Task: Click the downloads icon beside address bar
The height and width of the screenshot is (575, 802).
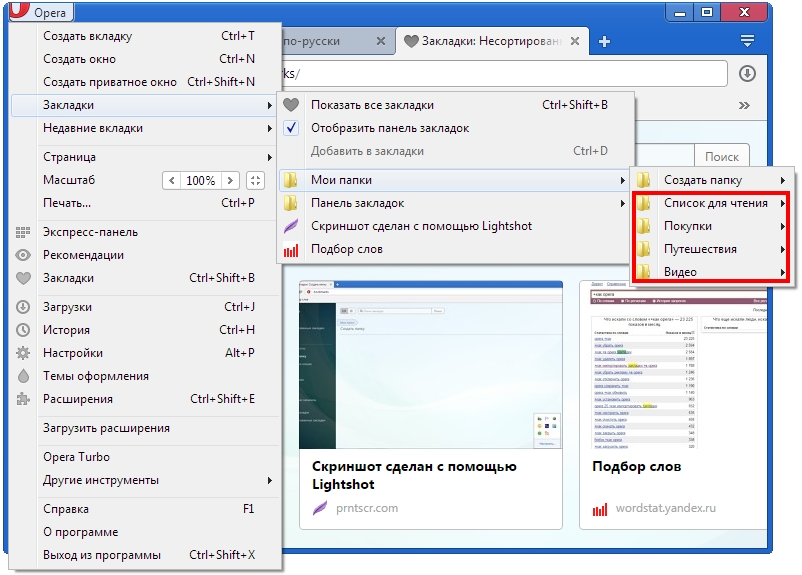Action: (x=747, y=74)
